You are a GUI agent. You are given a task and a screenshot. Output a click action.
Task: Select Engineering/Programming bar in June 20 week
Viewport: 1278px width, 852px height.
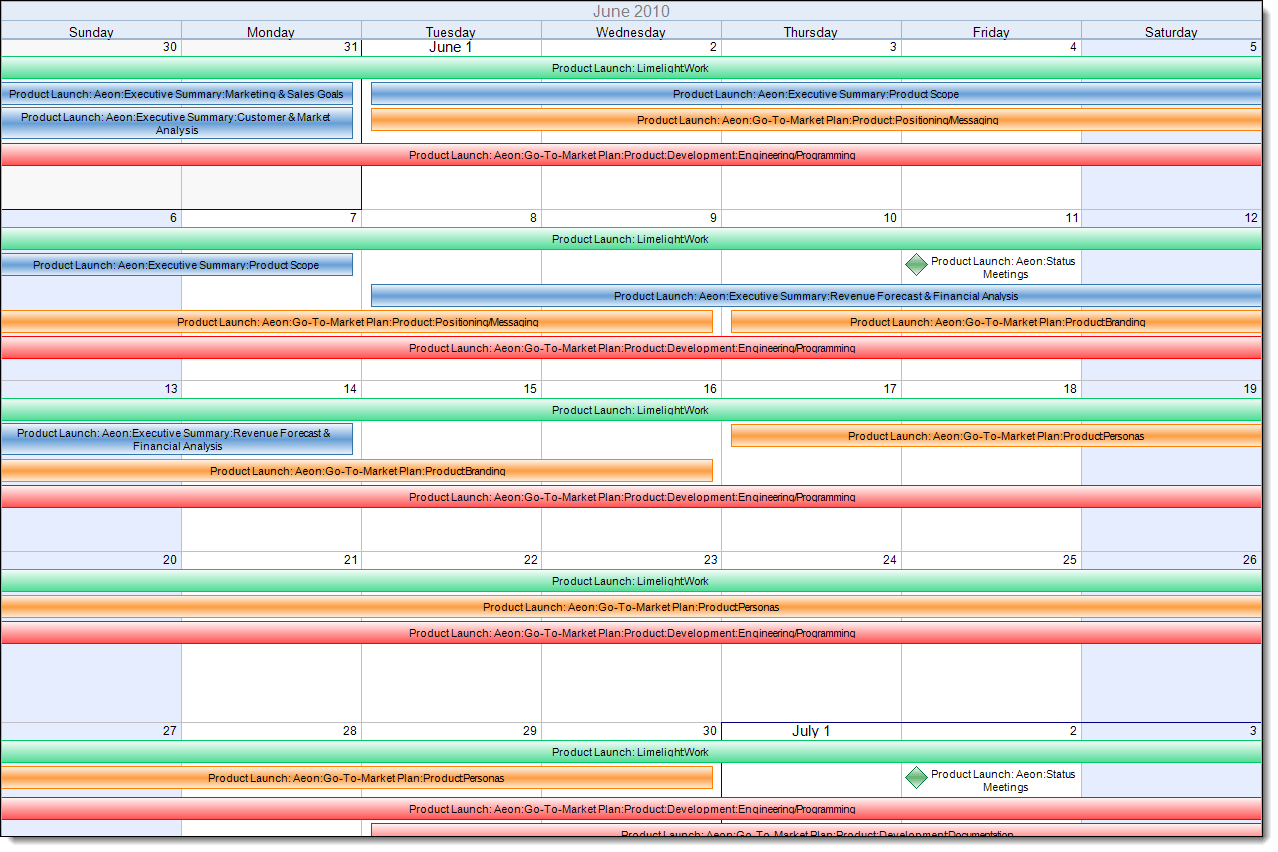click(x=631, y=633)
